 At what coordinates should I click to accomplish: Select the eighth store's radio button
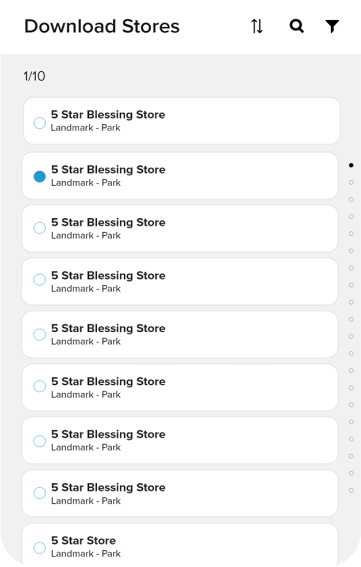tap(39, 493)
